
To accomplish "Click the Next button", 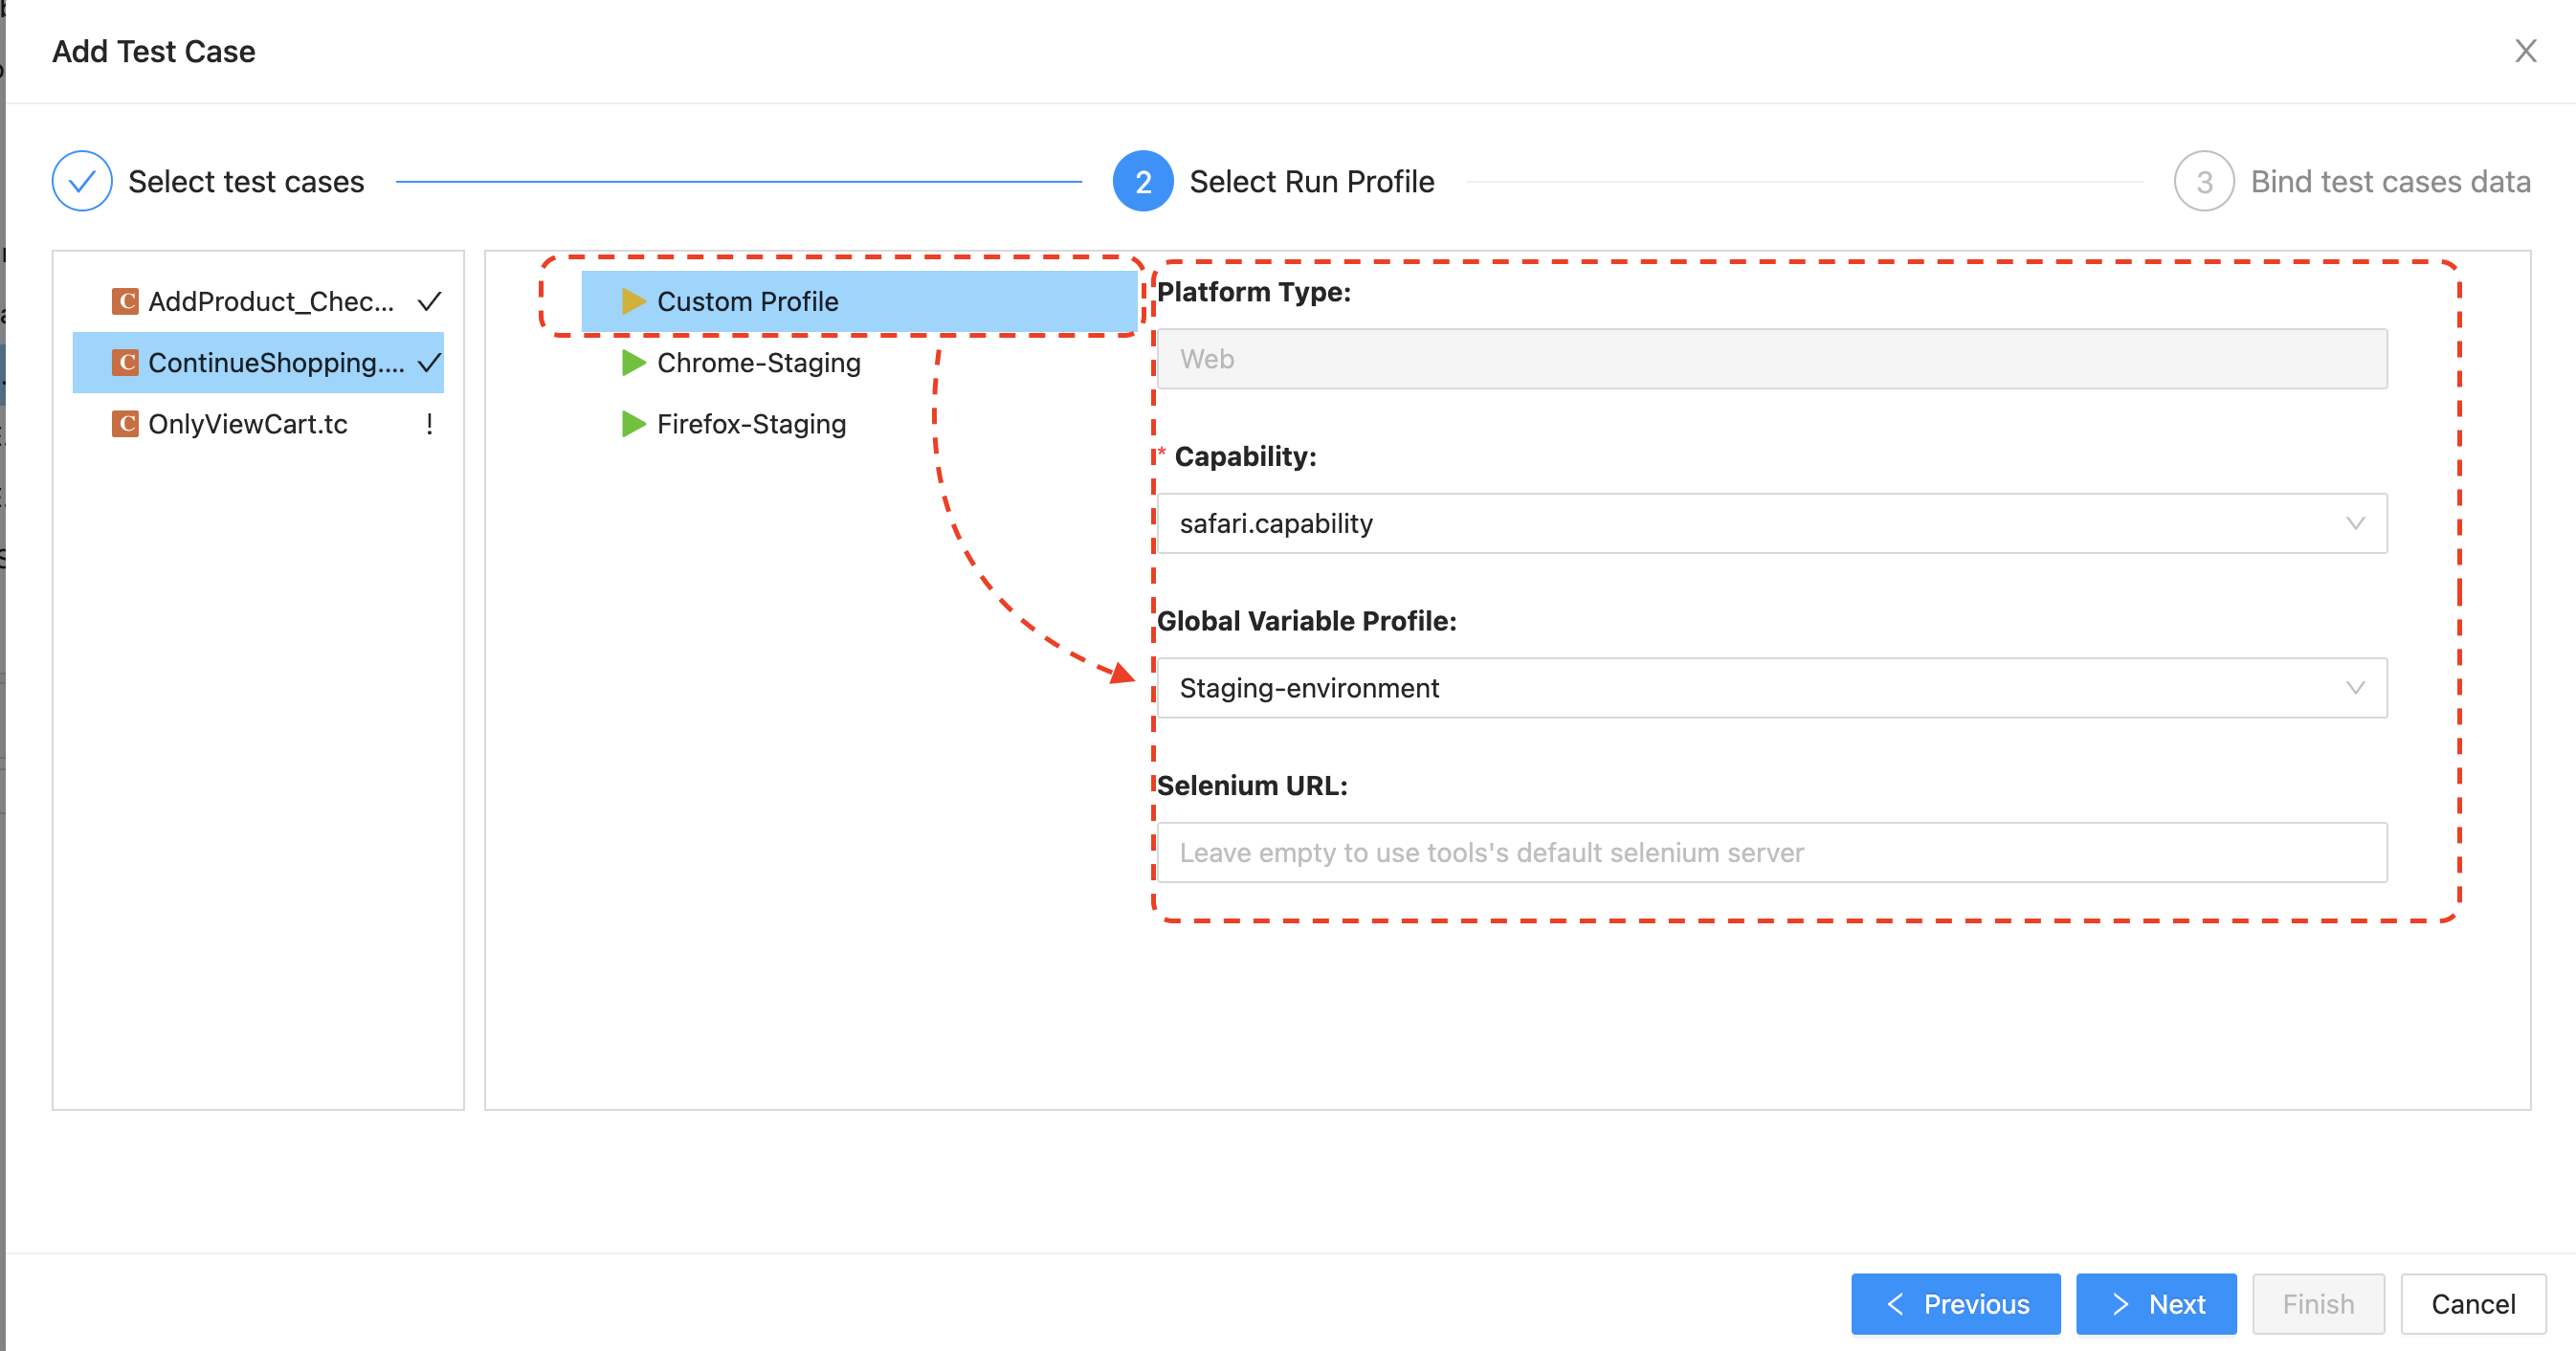I will [x=2155, y=1303].
